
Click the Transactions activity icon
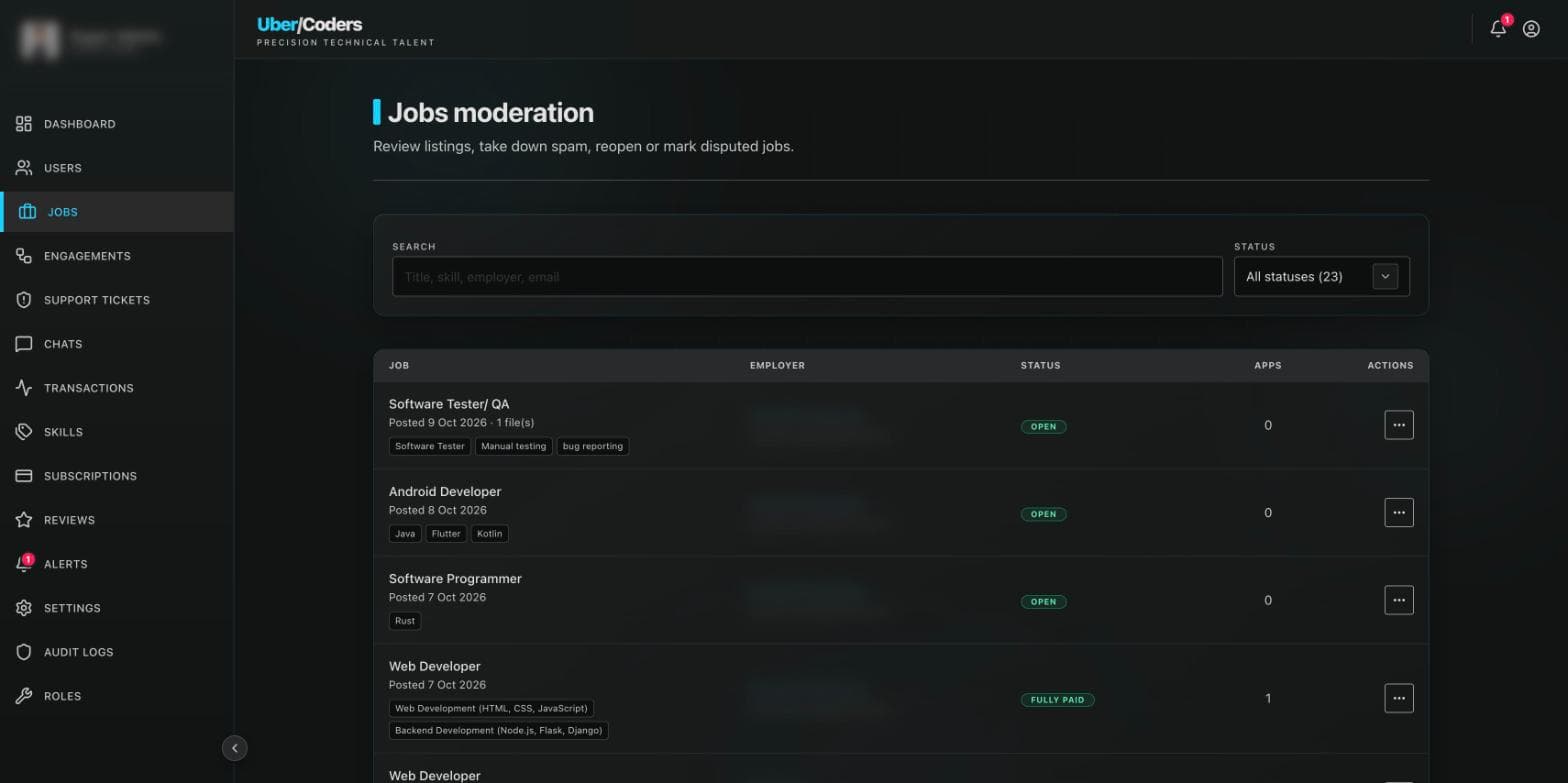[24, 388]
